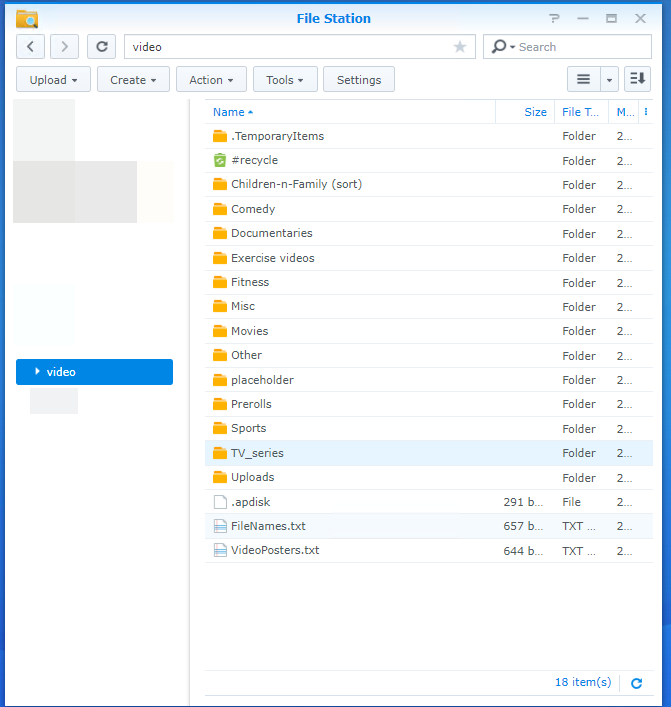This screenshot has height=707, width=671.
Task: Reload the listing from the bottom refresh icon
Action: [636, 683]
